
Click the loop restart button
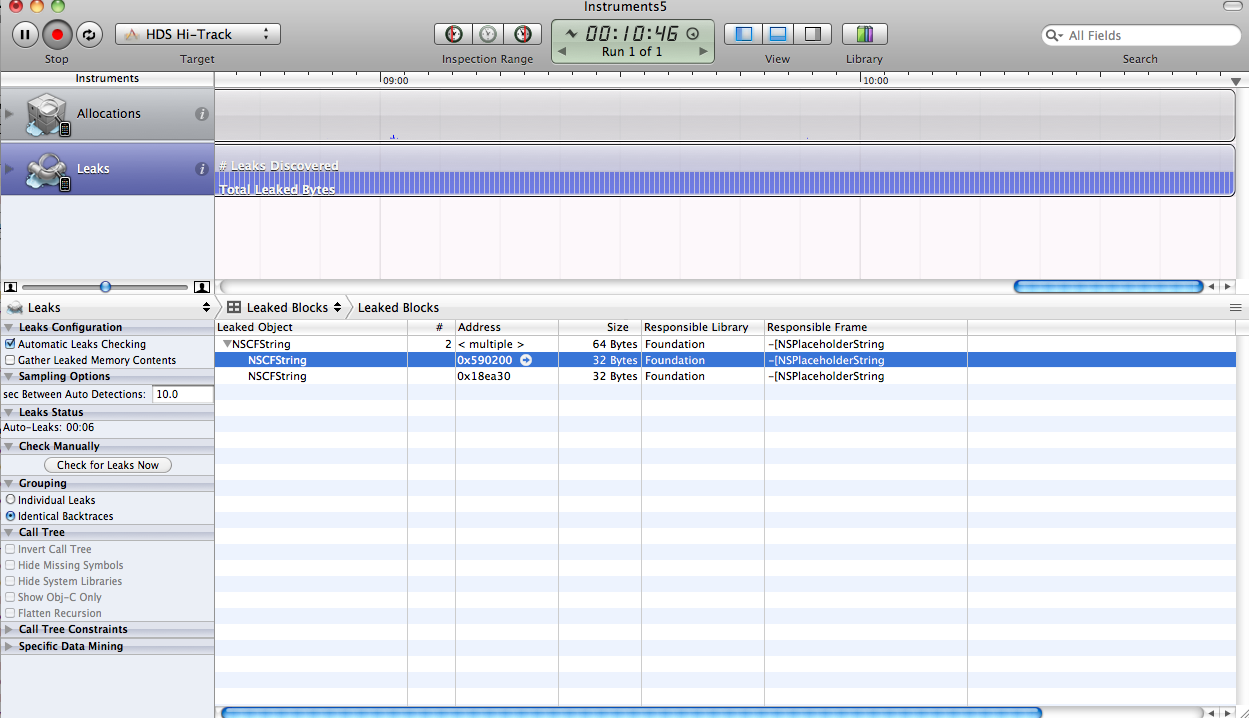click(89, 34)
